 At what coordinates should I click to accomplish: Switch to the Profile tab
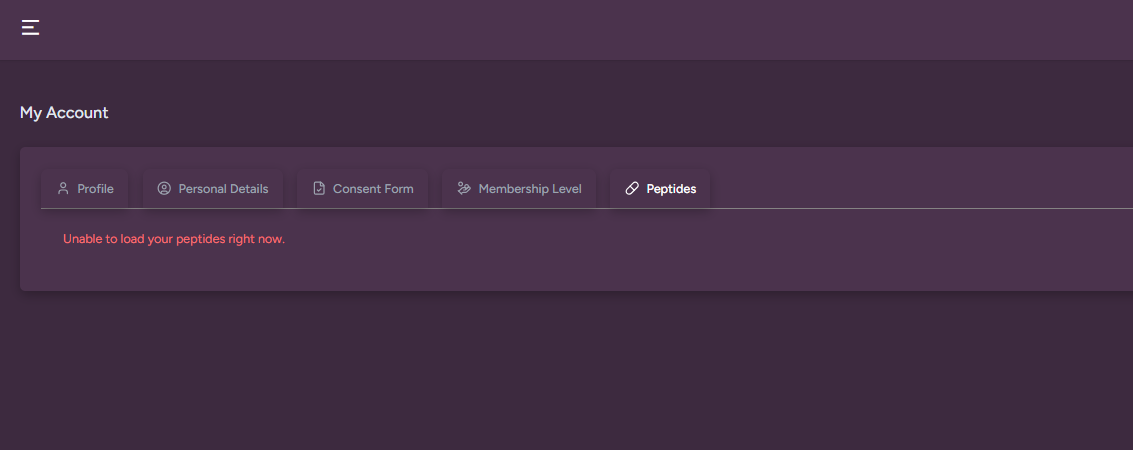click(x=95, y=189)
